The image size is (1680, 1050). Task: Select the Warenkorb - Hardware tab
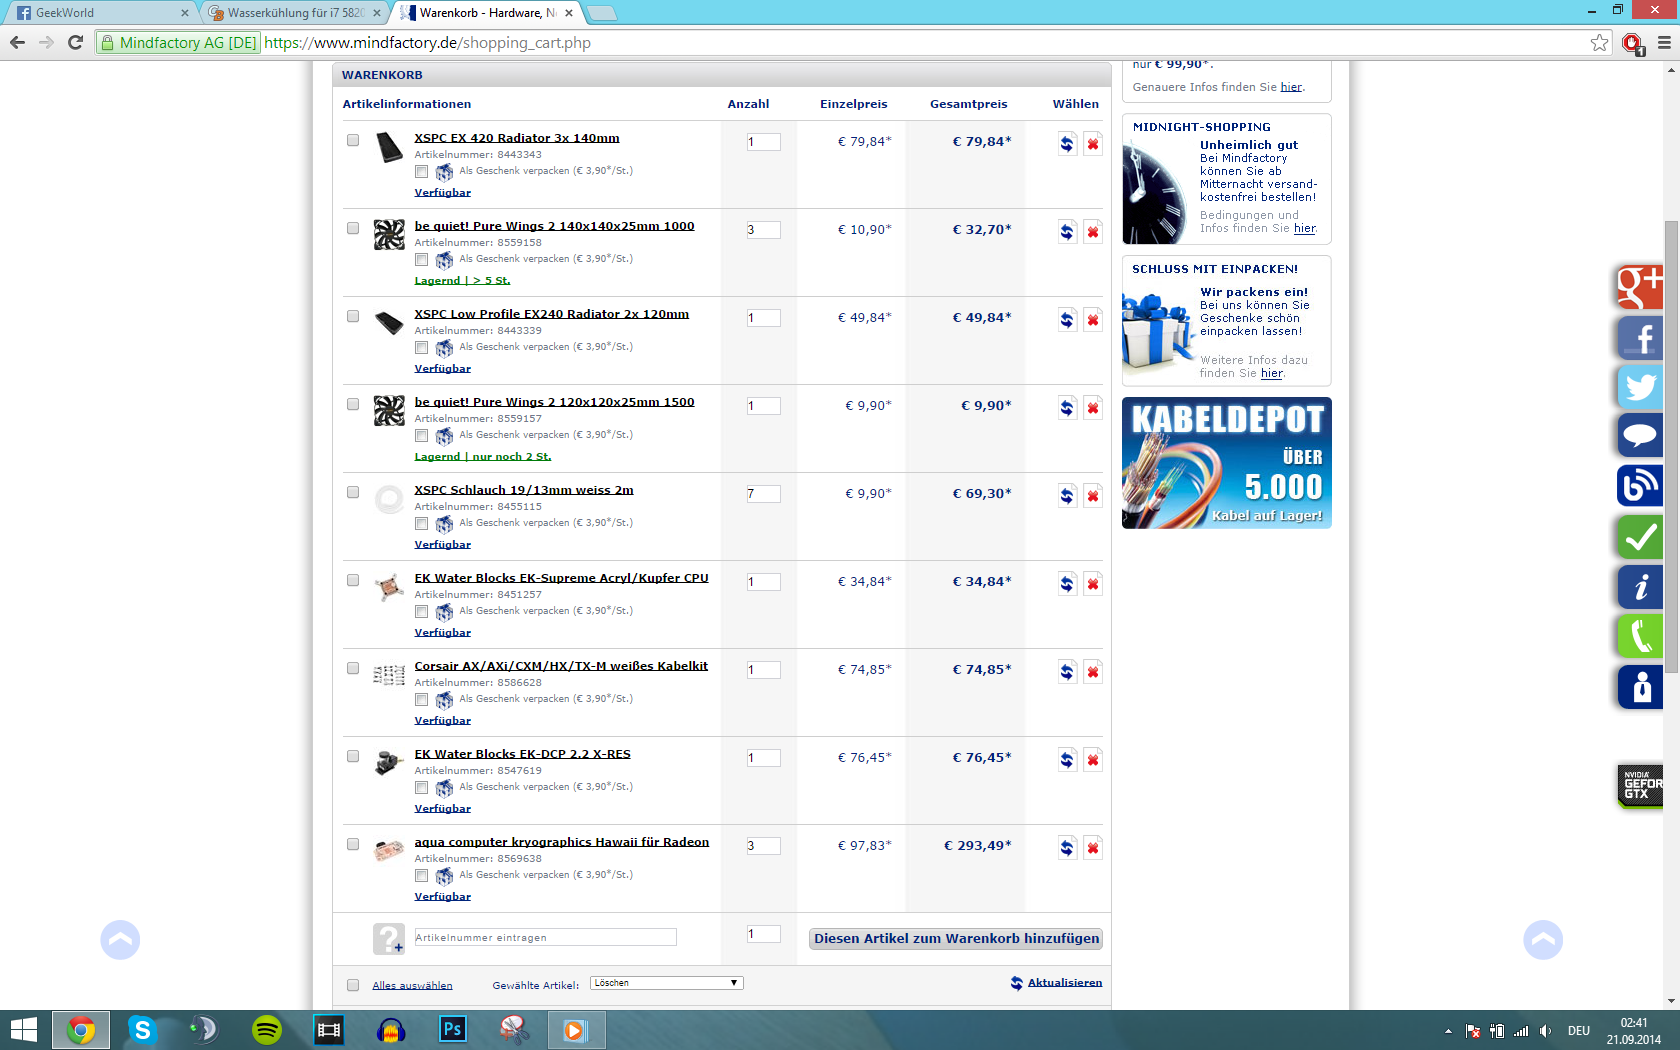[488, 13]
